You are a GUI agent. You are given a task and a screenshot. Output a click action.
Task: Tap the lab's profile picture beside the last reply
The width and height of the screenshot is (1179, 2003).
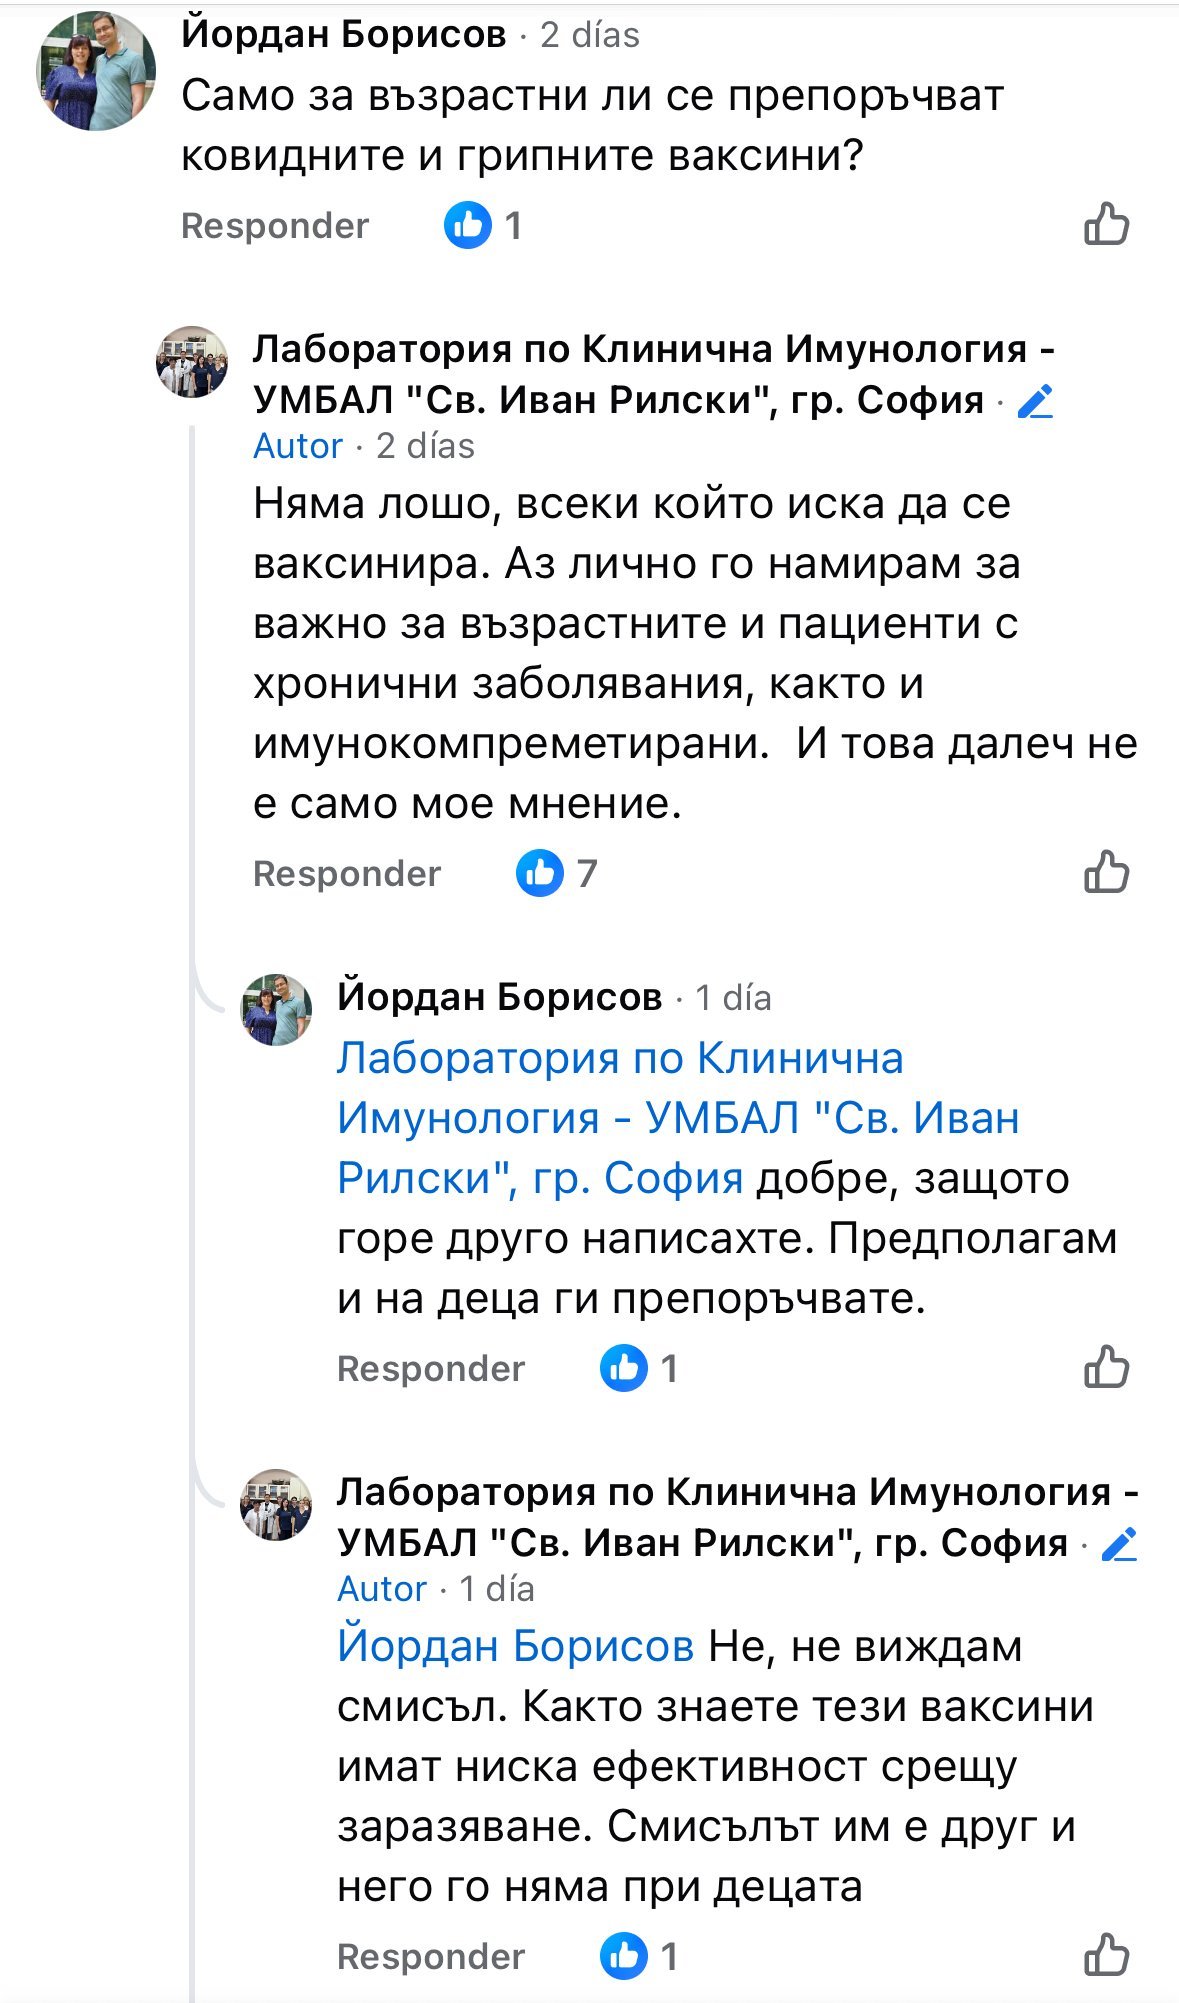click(x=276, y=1504)
